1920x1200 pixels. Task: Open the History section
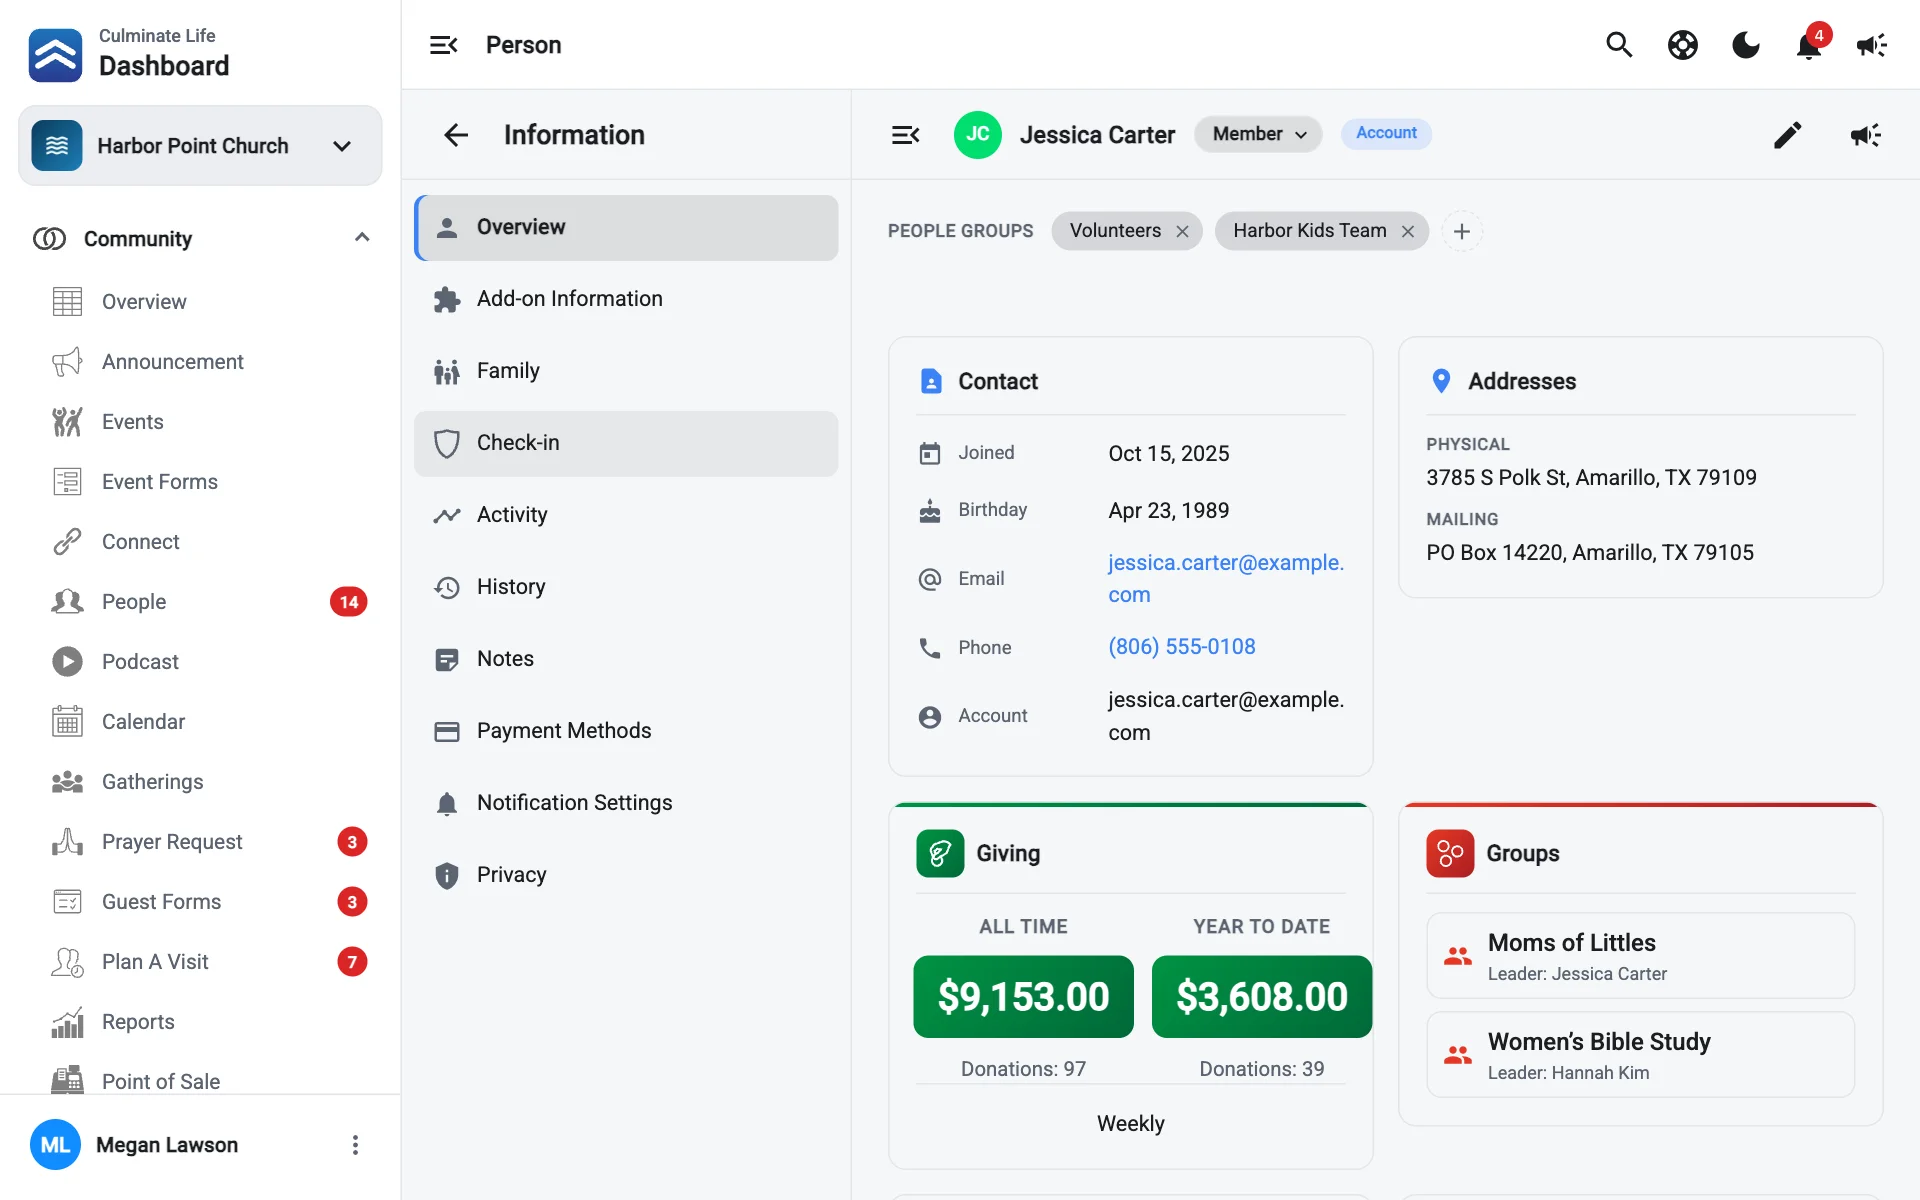click(626, 587)
